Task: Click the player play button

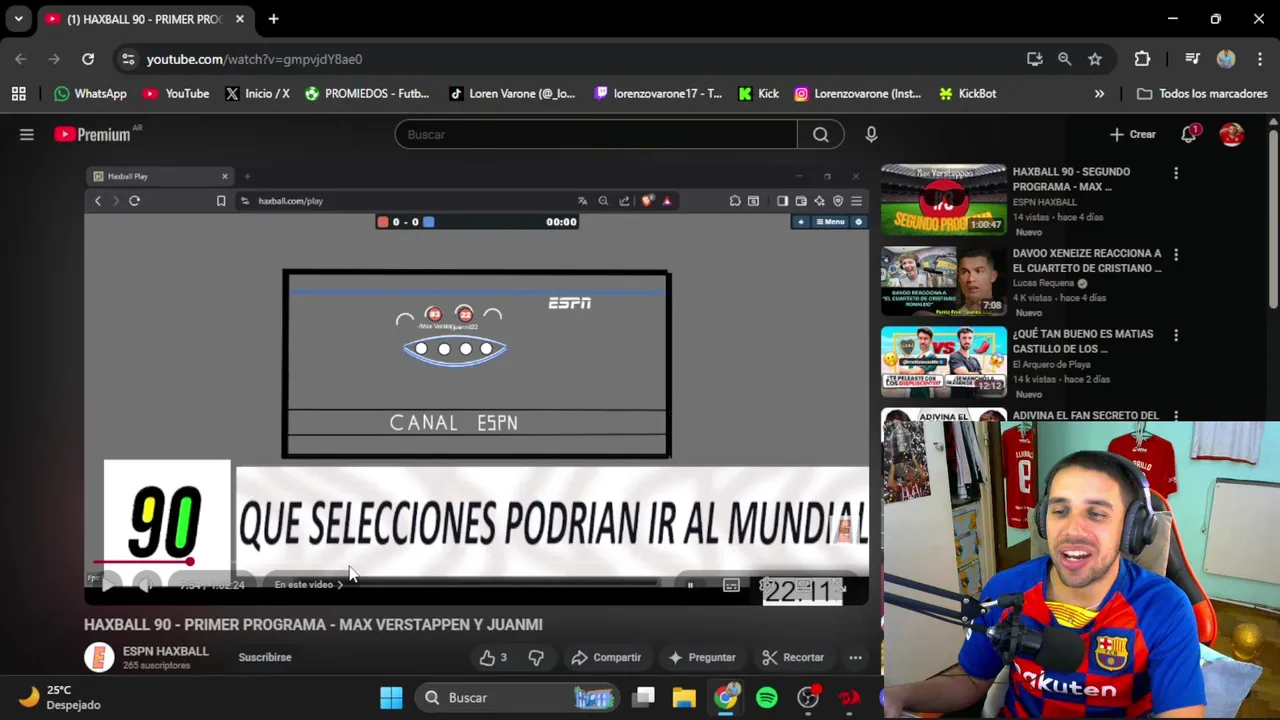Action: coord(108,585)
